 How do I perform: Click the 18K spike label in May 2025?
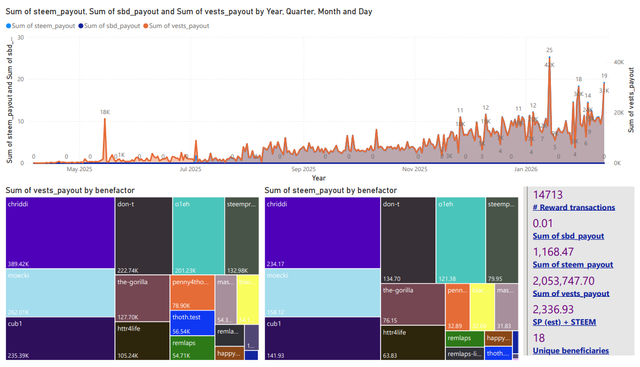pos(105,112)
